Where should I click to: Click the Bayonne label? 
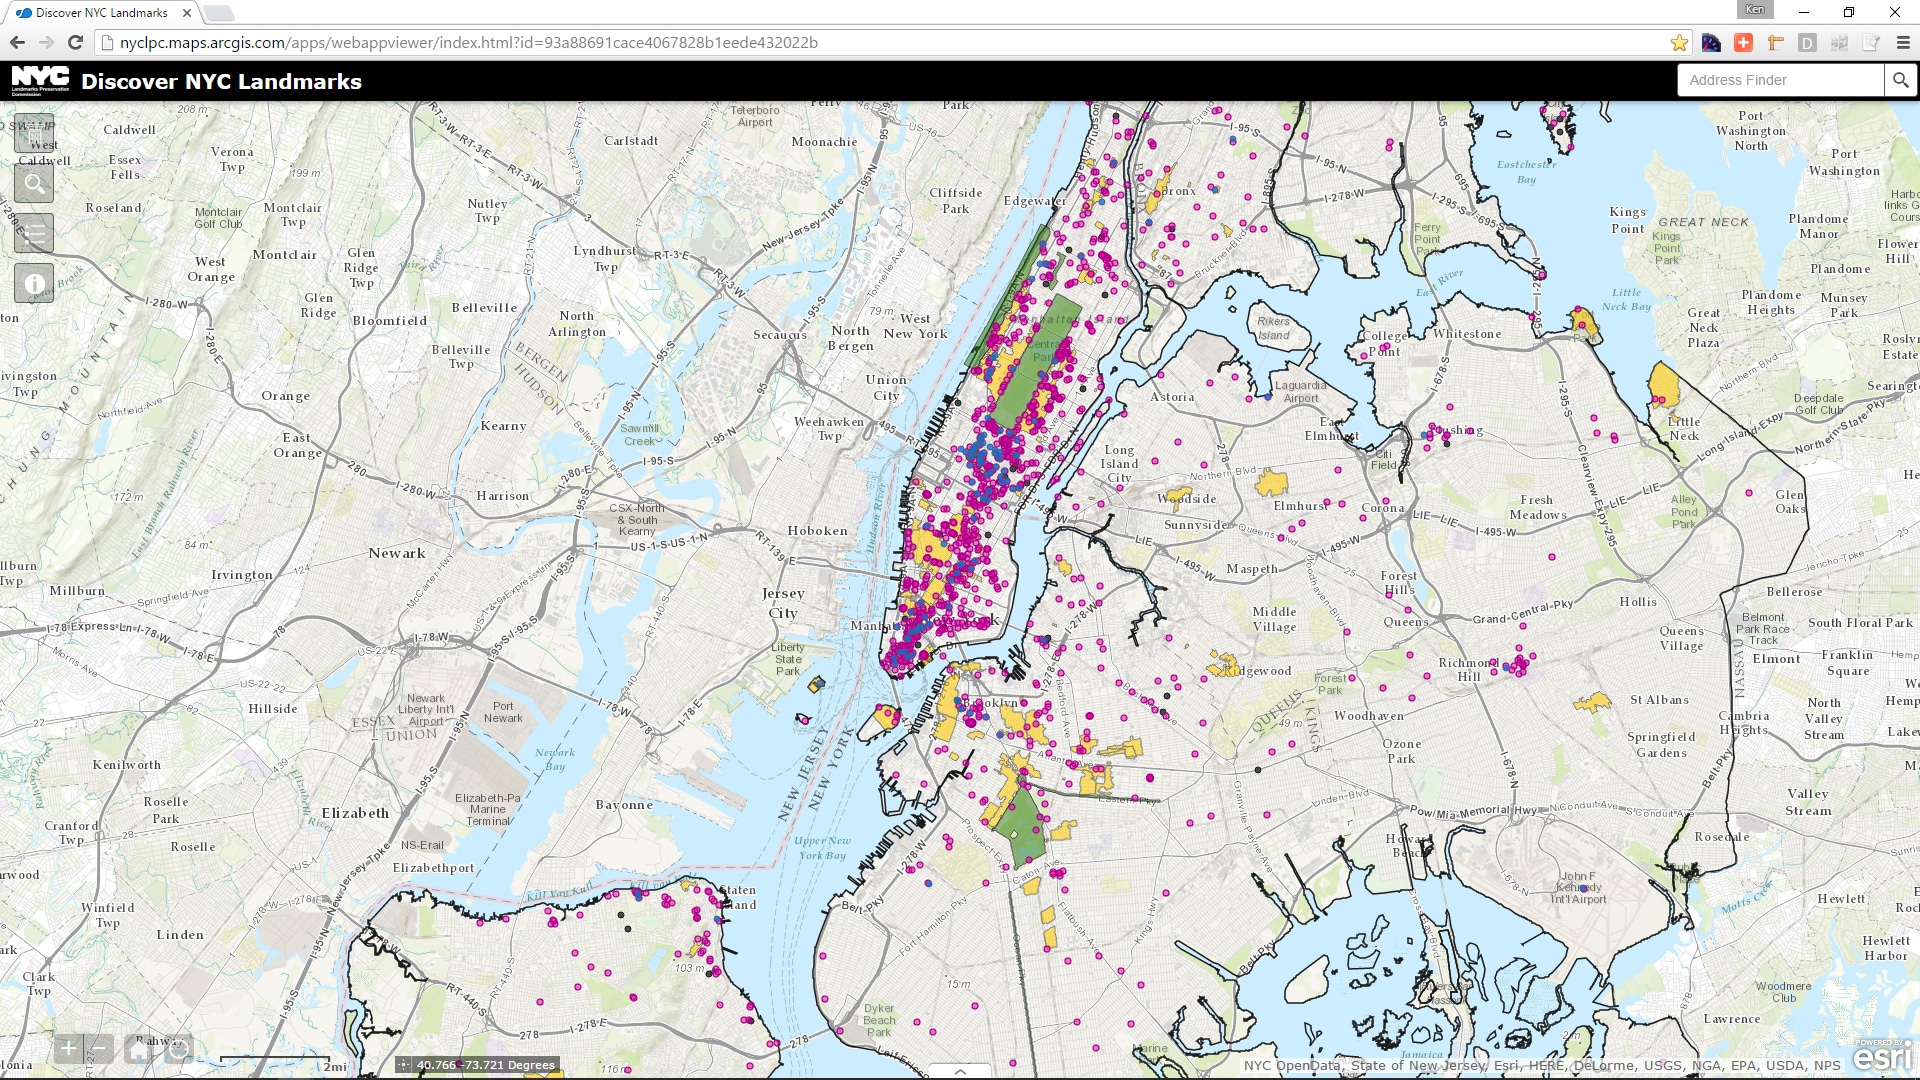coord(624,805)
